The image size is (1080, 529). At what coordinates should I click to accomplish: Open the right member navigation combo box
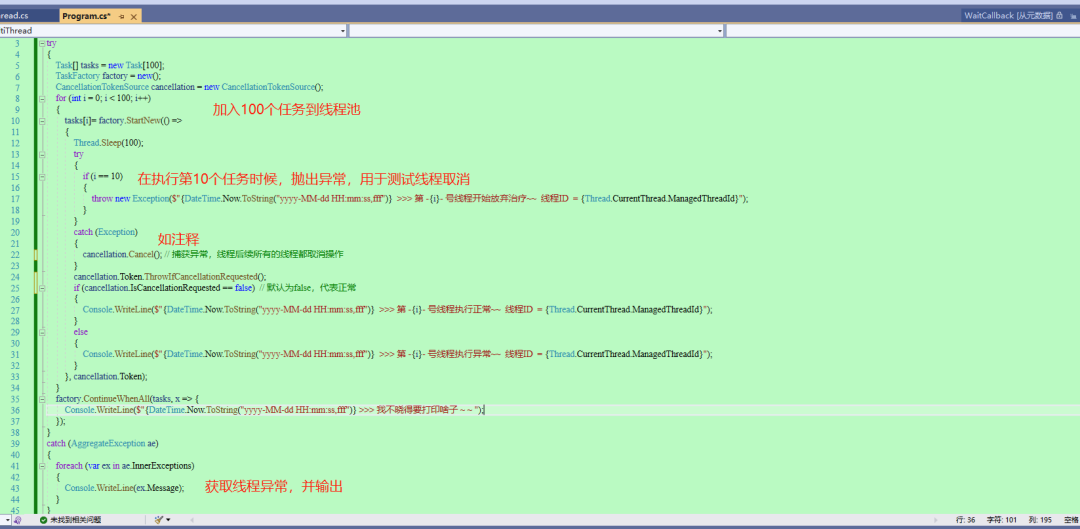[903, 30]
